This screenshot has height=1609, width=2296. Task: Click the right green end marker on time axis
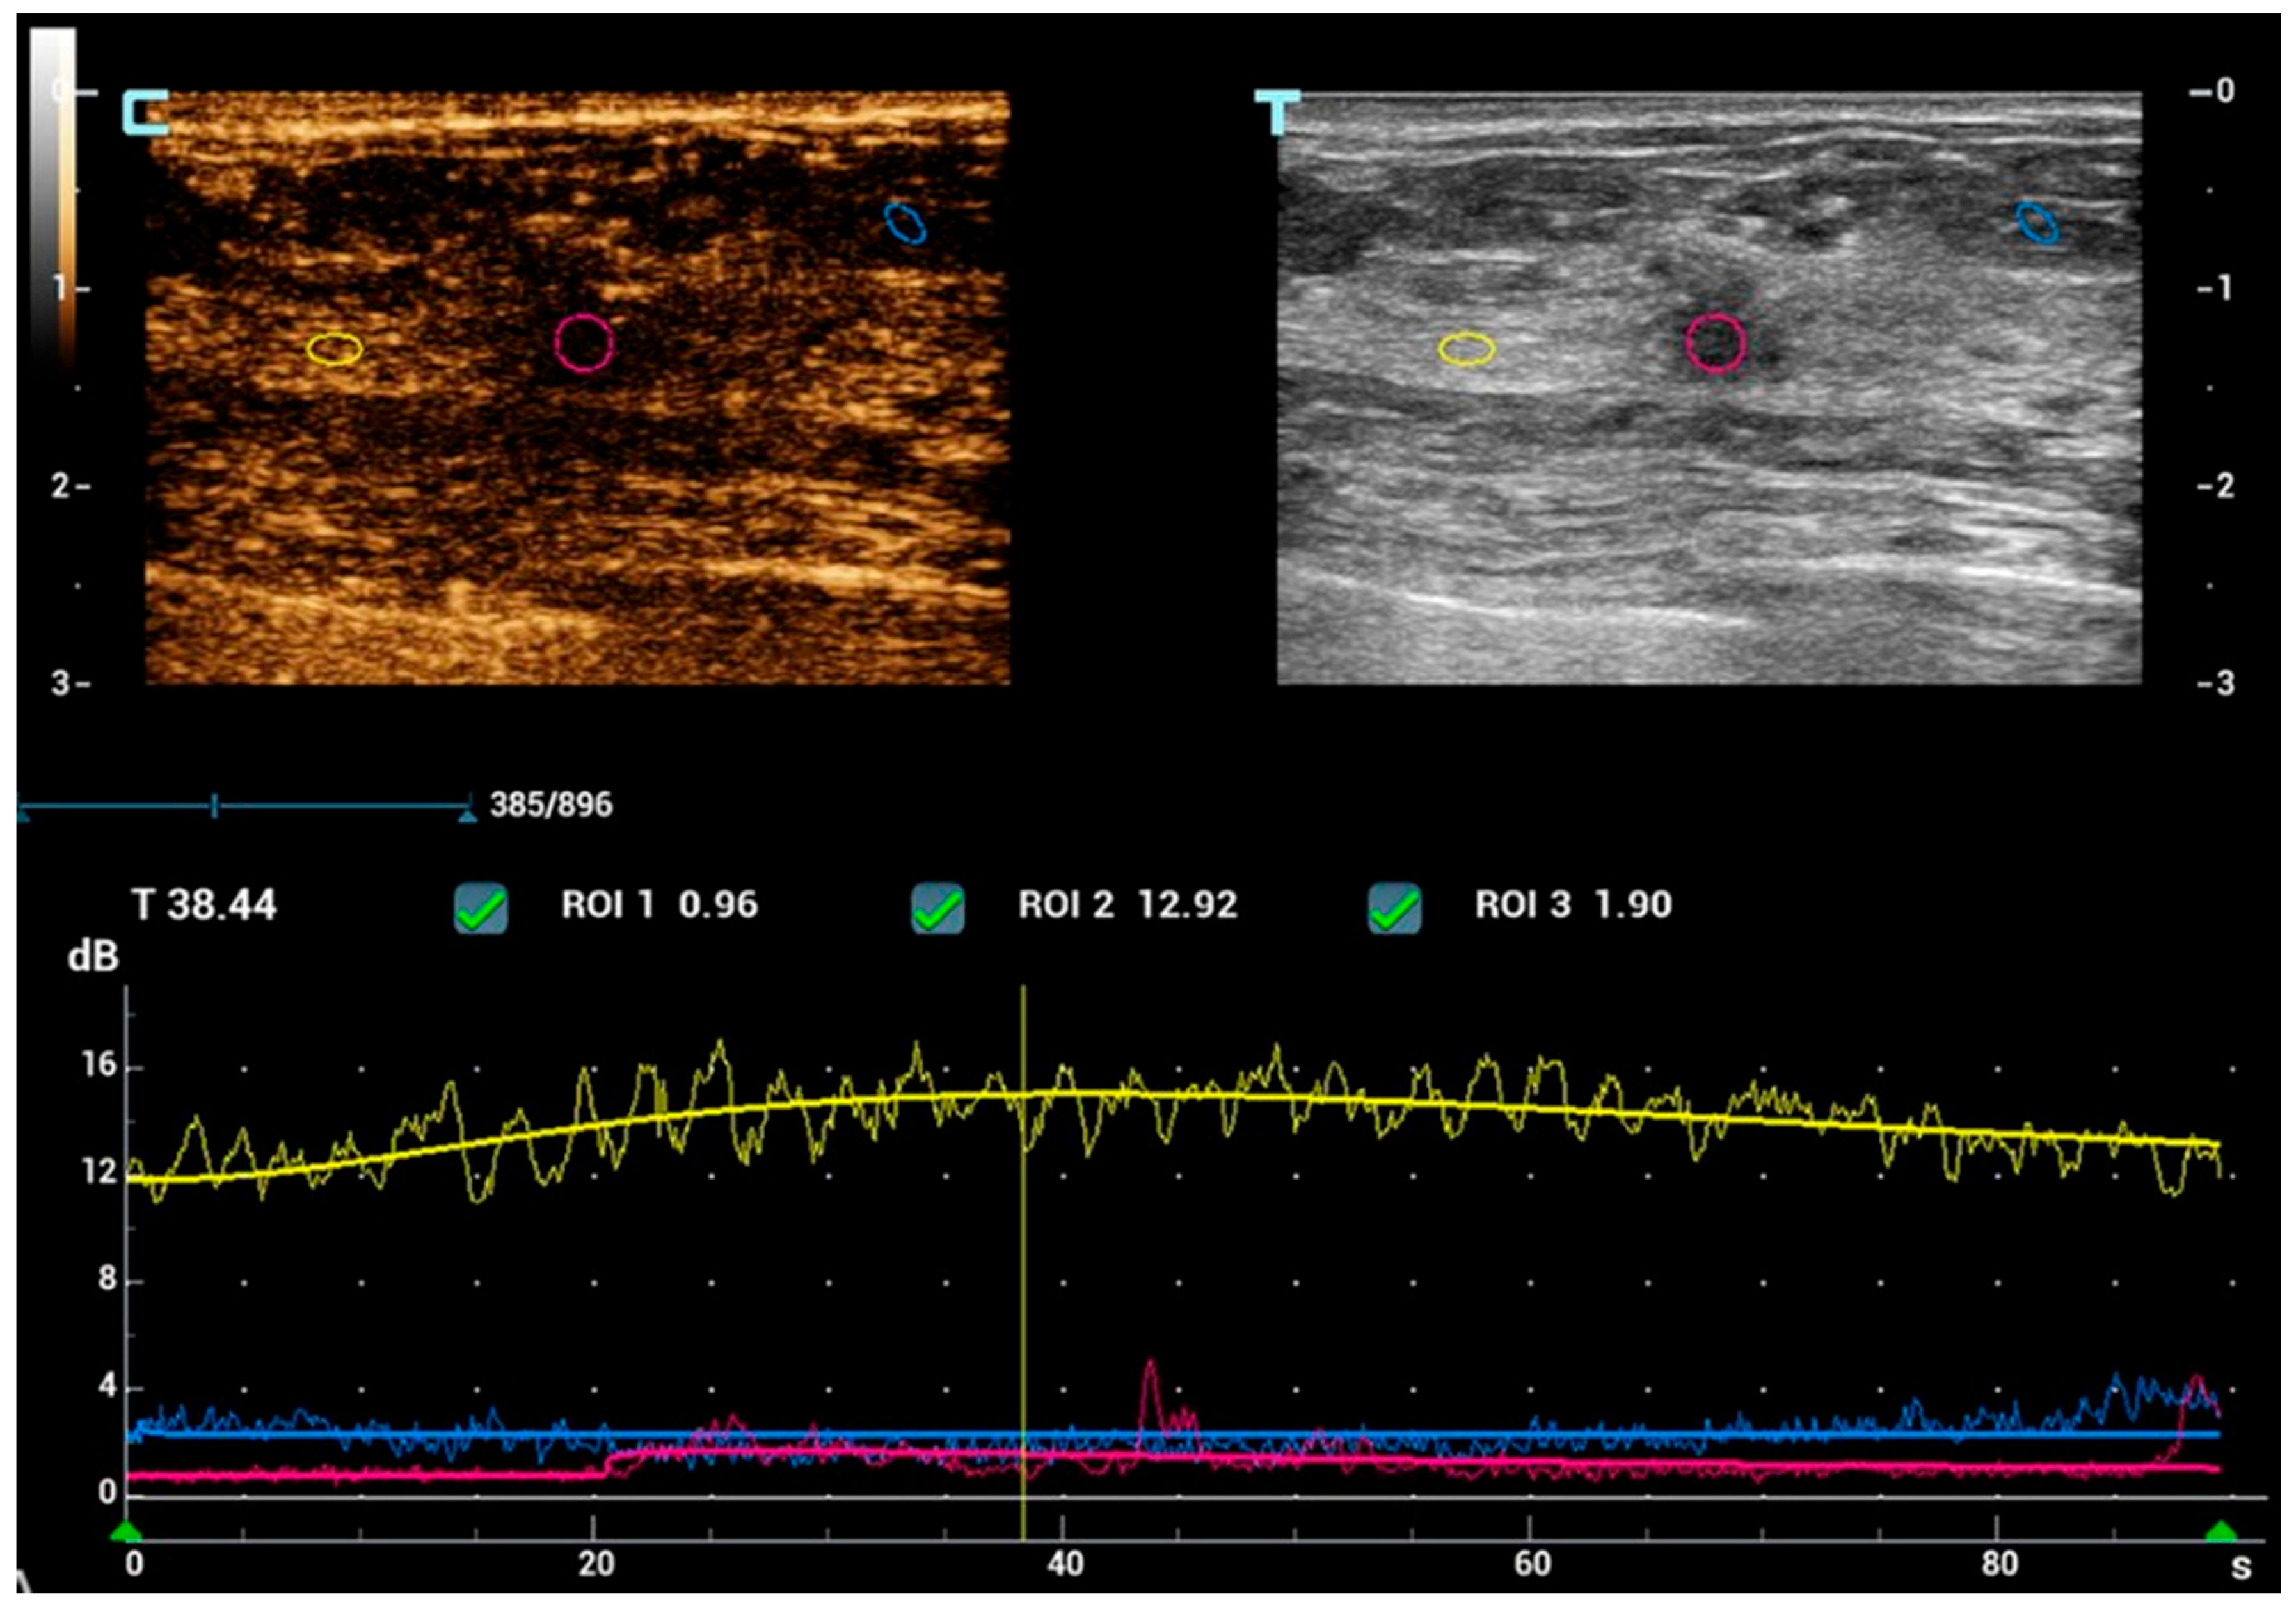pos(2220,1532)
